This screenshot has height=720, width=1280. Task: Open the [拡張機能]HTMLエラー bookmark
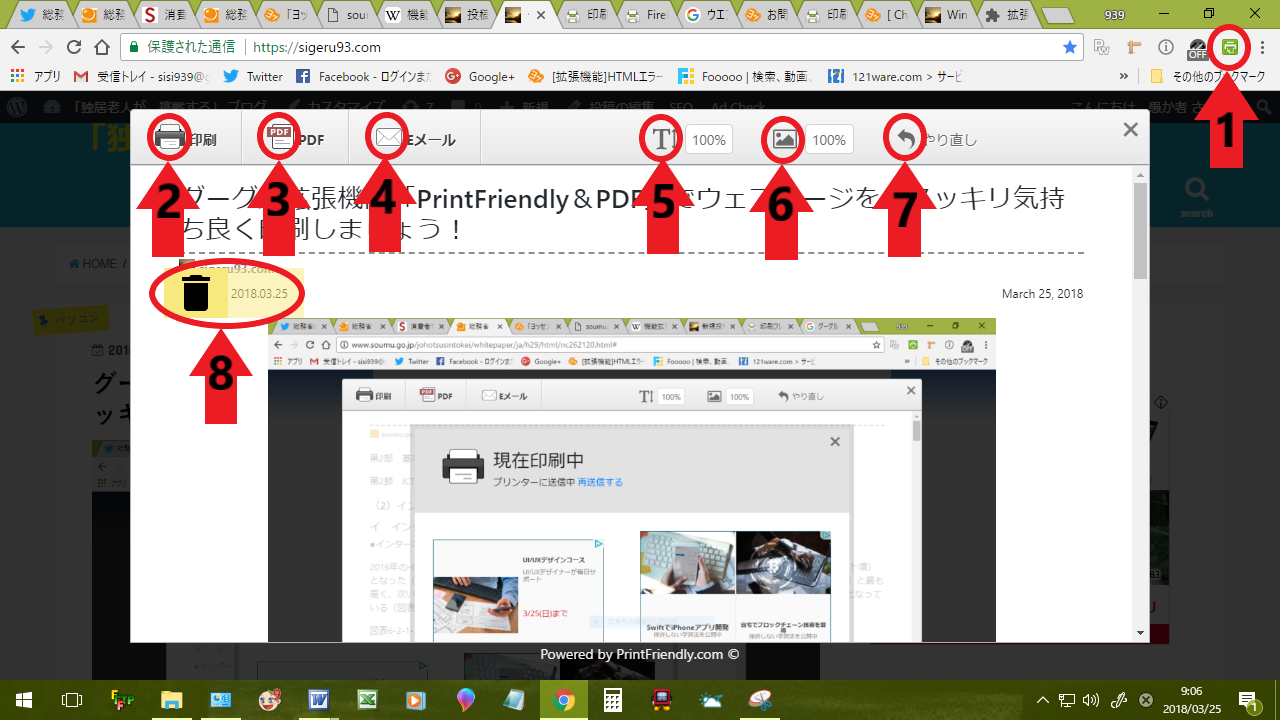(595, 76)
